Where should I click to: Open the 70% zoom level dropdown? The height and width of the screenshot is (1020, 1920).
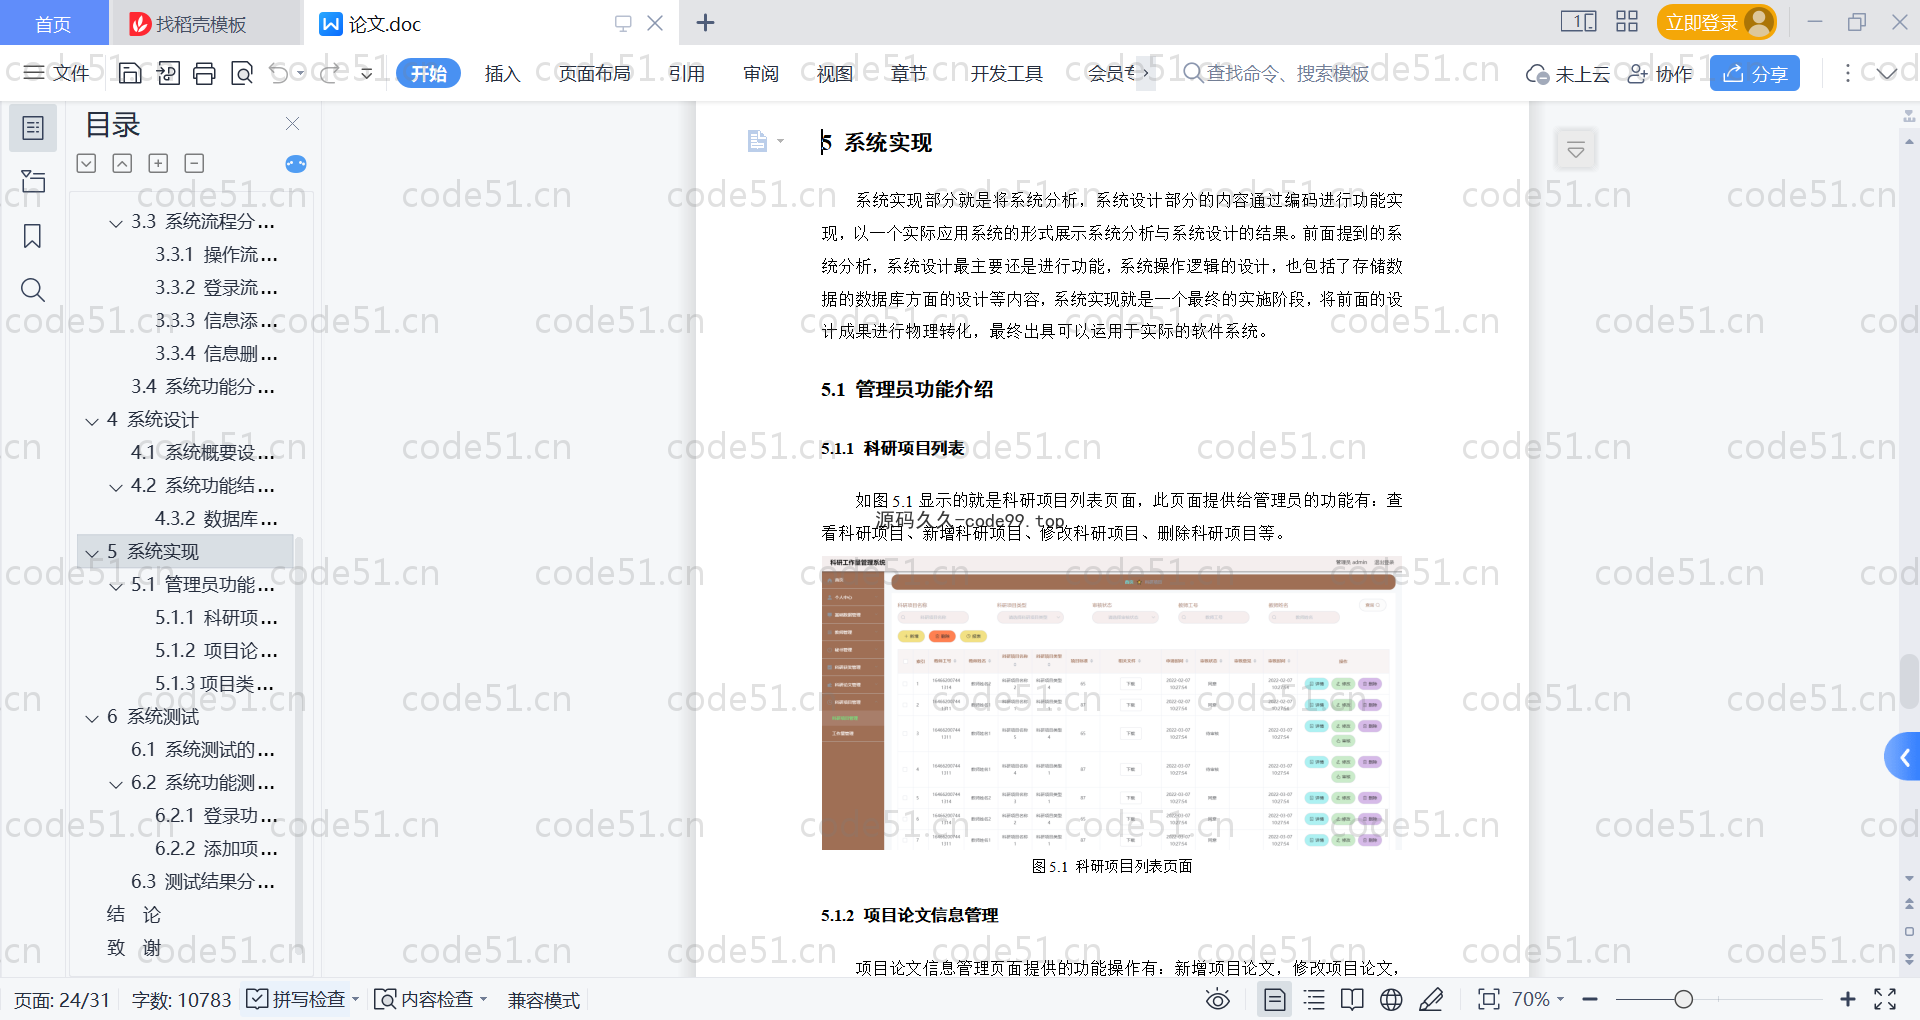tap(1538, 999)
